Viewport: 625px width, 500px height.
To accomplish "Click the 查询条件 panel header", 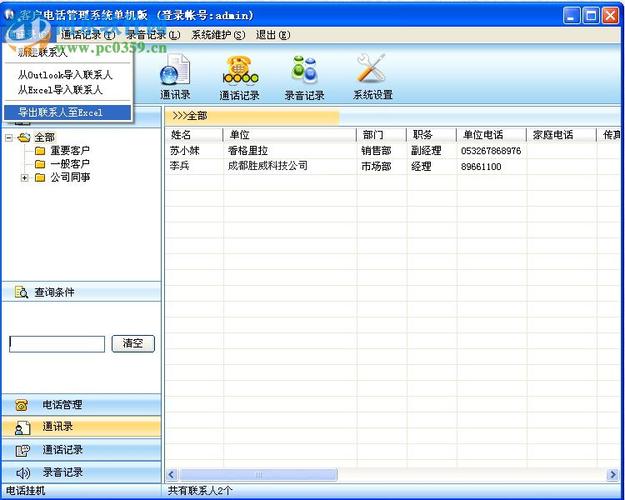I will (81, 292).
